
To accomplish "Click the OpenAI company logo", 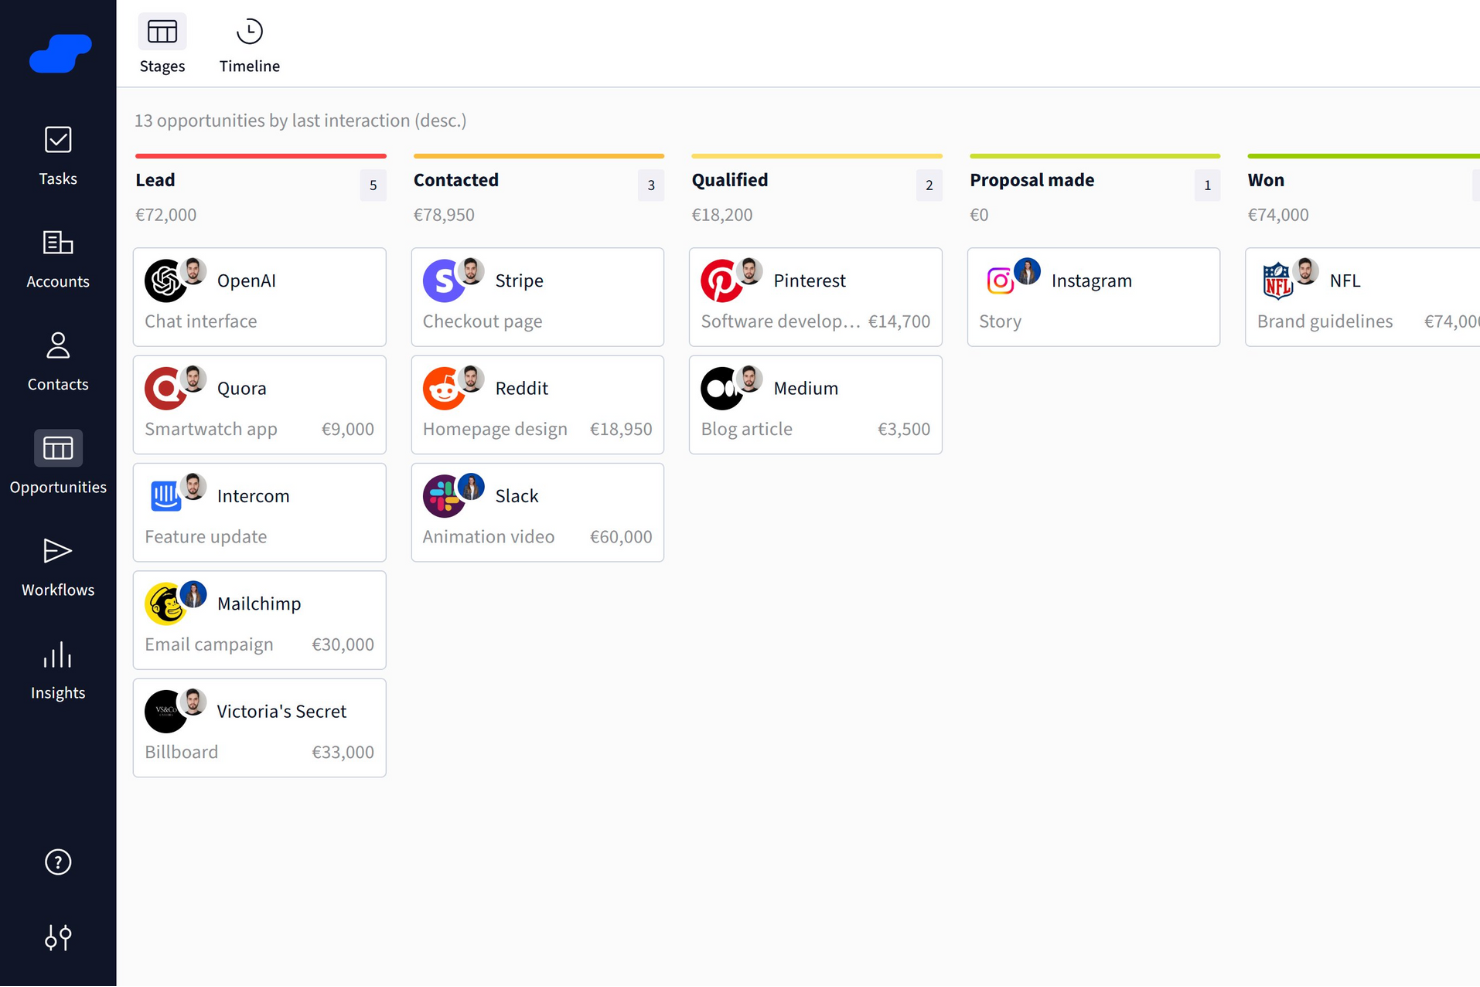I will (x=165, y=280).
